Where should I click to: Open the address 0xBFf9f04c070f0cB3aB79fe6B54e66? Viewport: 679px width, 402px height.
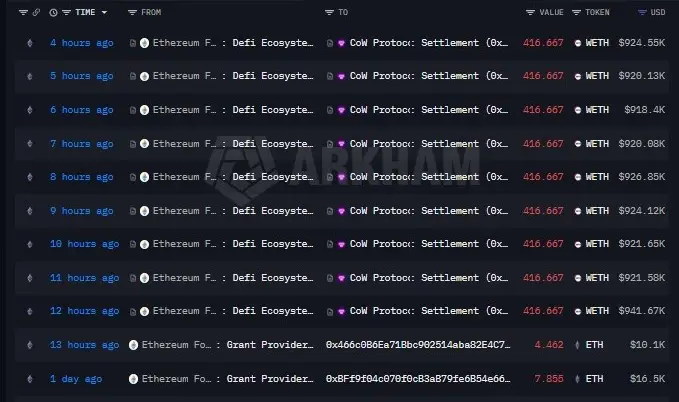(x=418, y=379)
